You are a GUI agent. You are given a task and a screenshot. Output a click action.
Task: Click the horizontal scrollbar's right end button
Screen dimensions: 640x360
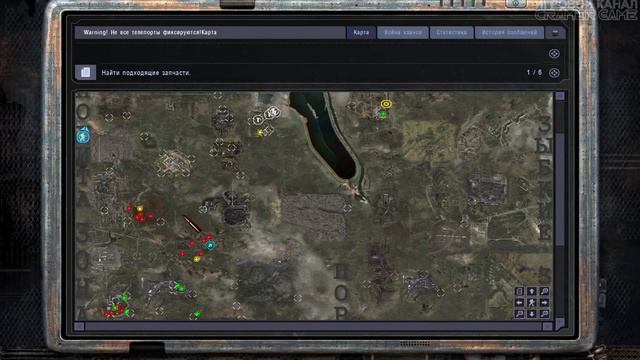[x=547, y=327]
